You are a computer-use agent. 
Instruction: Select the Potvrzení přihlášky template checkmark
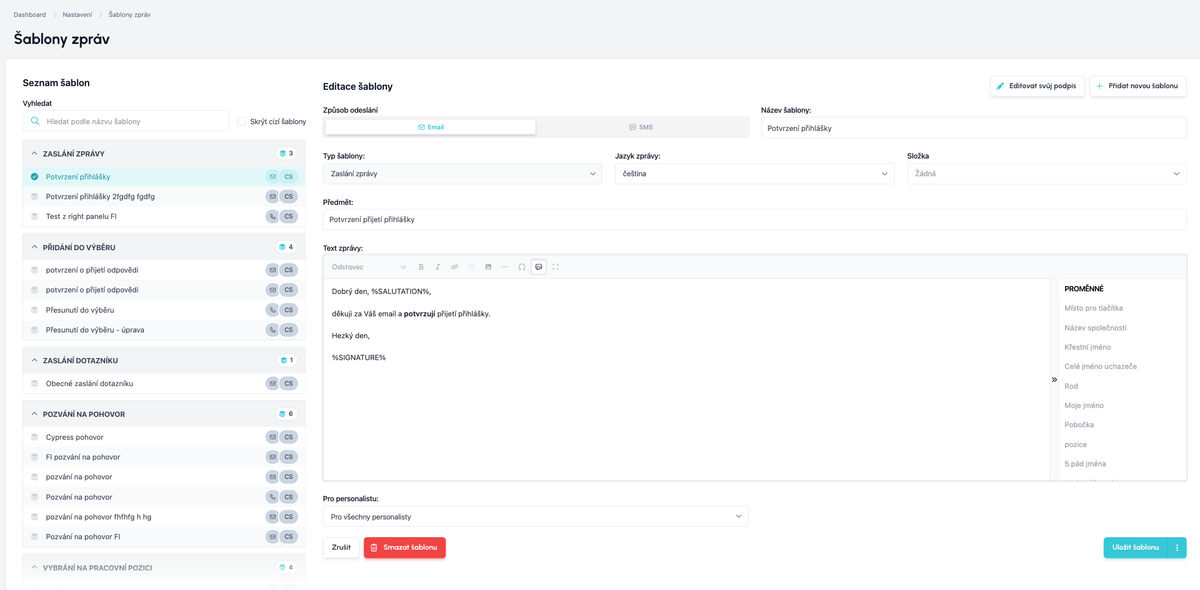[x=34, y=176]
